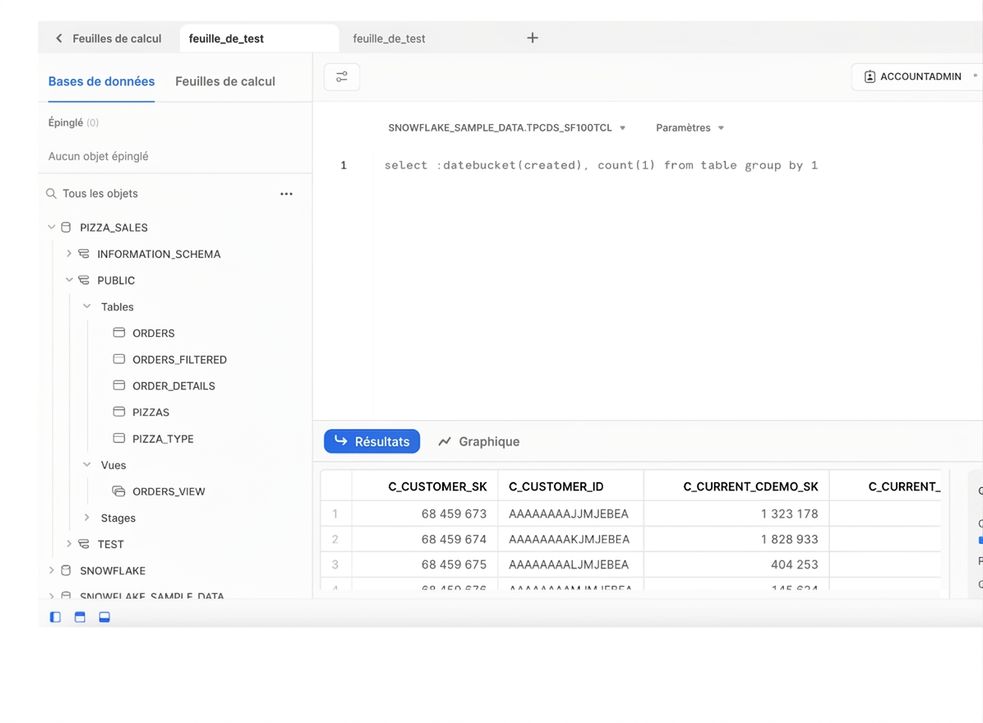The height and width of the screenshot is (723, 983).
Task: Click cell AAAAAAAALJMJEBEA
Action: point(569,564)
